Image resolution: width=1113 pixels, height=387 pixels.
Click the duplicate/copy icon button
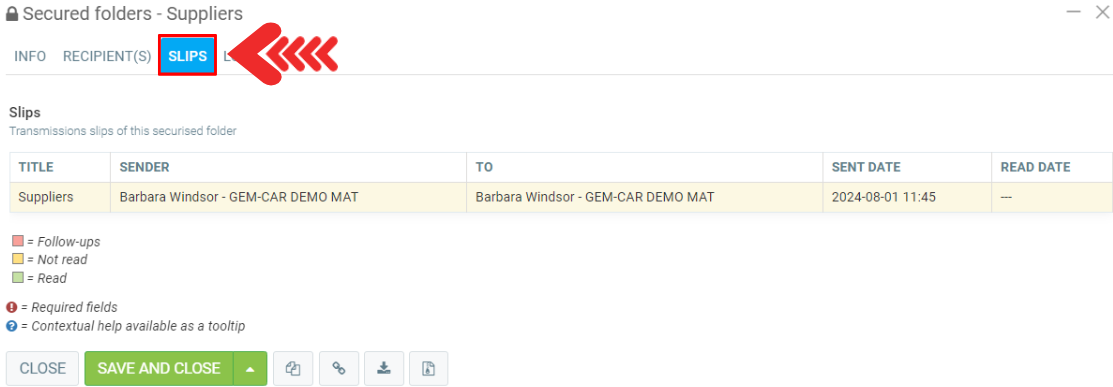point(293,369)
